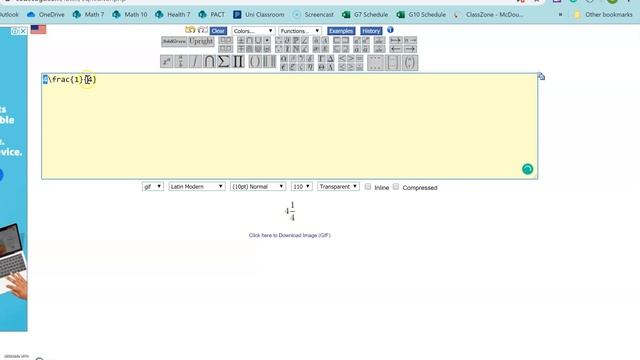Open the PACT bookmark
Image resolution: width=640 pixels, height=360 pixels.
(211, 14)
